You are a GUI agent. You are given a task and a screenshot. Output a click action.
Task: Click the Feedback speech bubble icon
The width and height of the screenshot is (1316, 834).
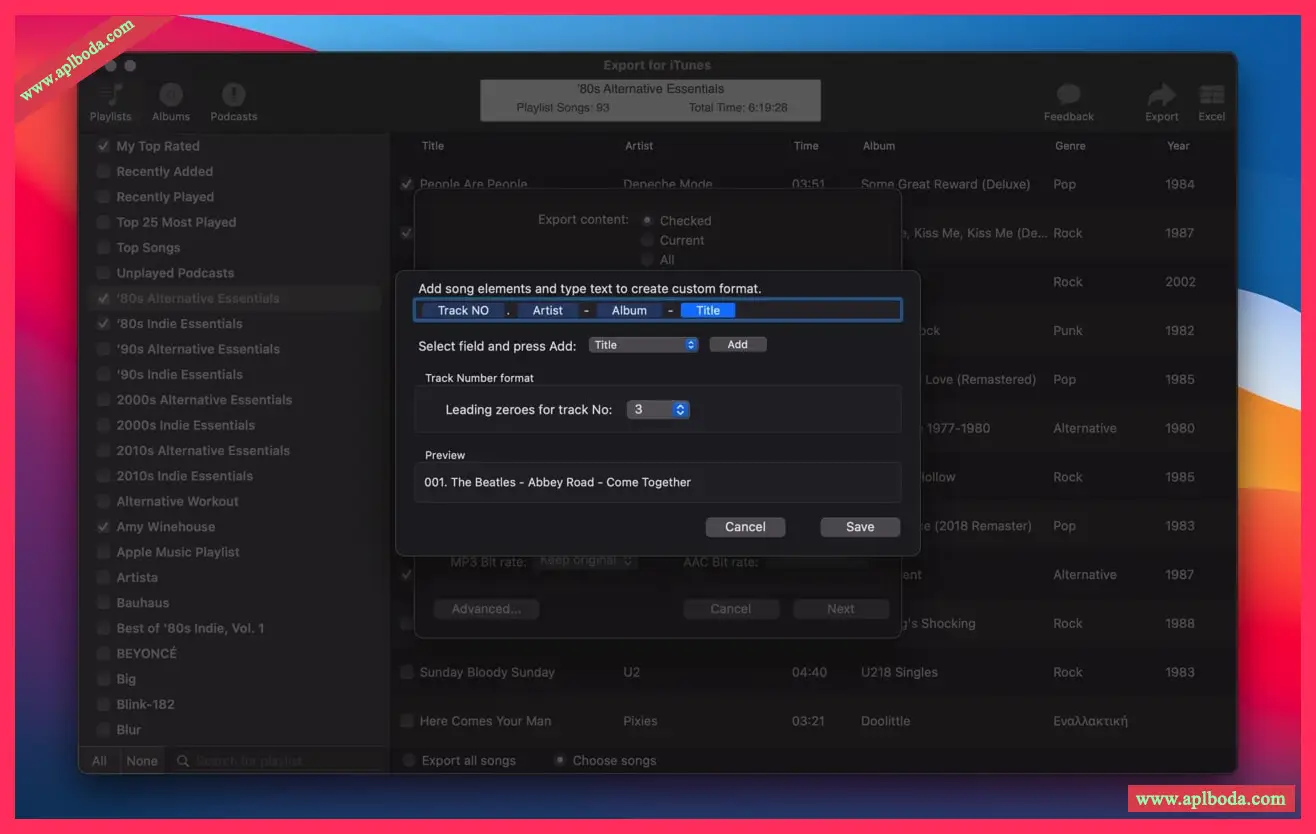[x=1068, y=95]
